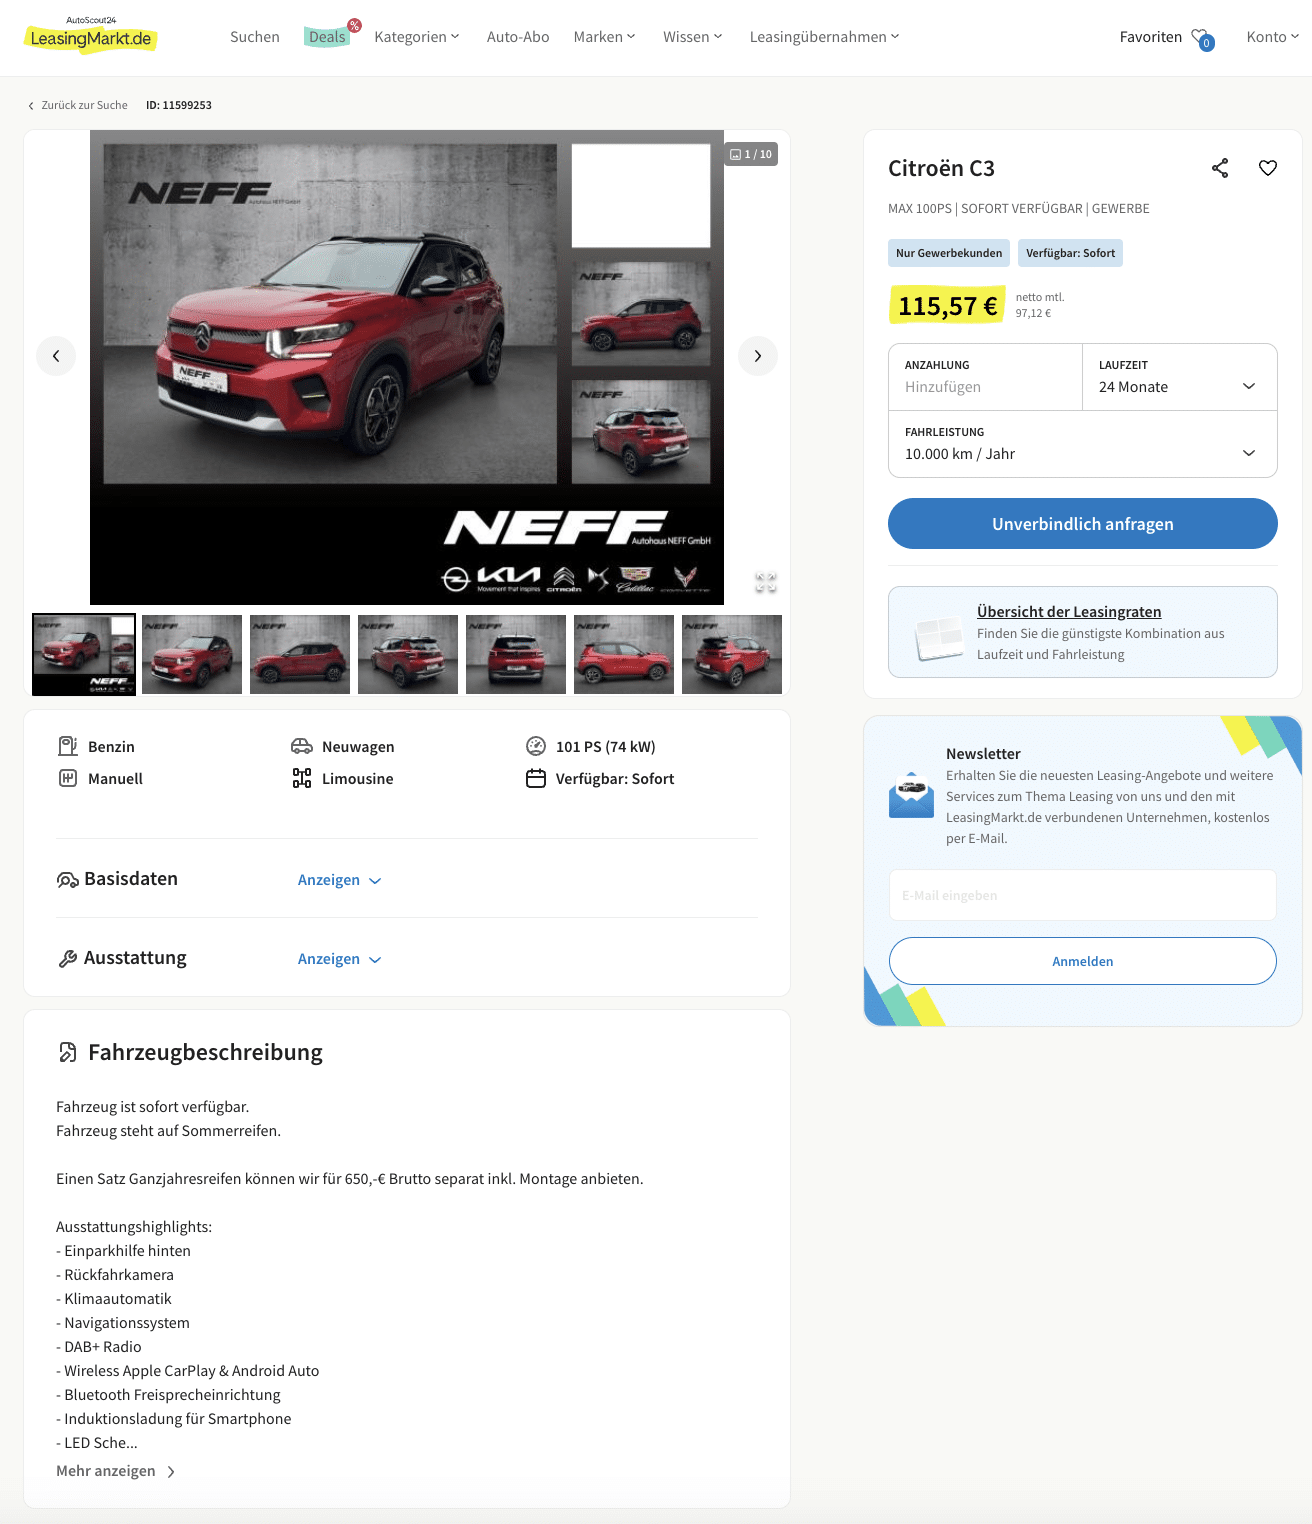The image size is (1312, 1524).
Task: Show next gallery image with right arrow
Action: point(758,356)
